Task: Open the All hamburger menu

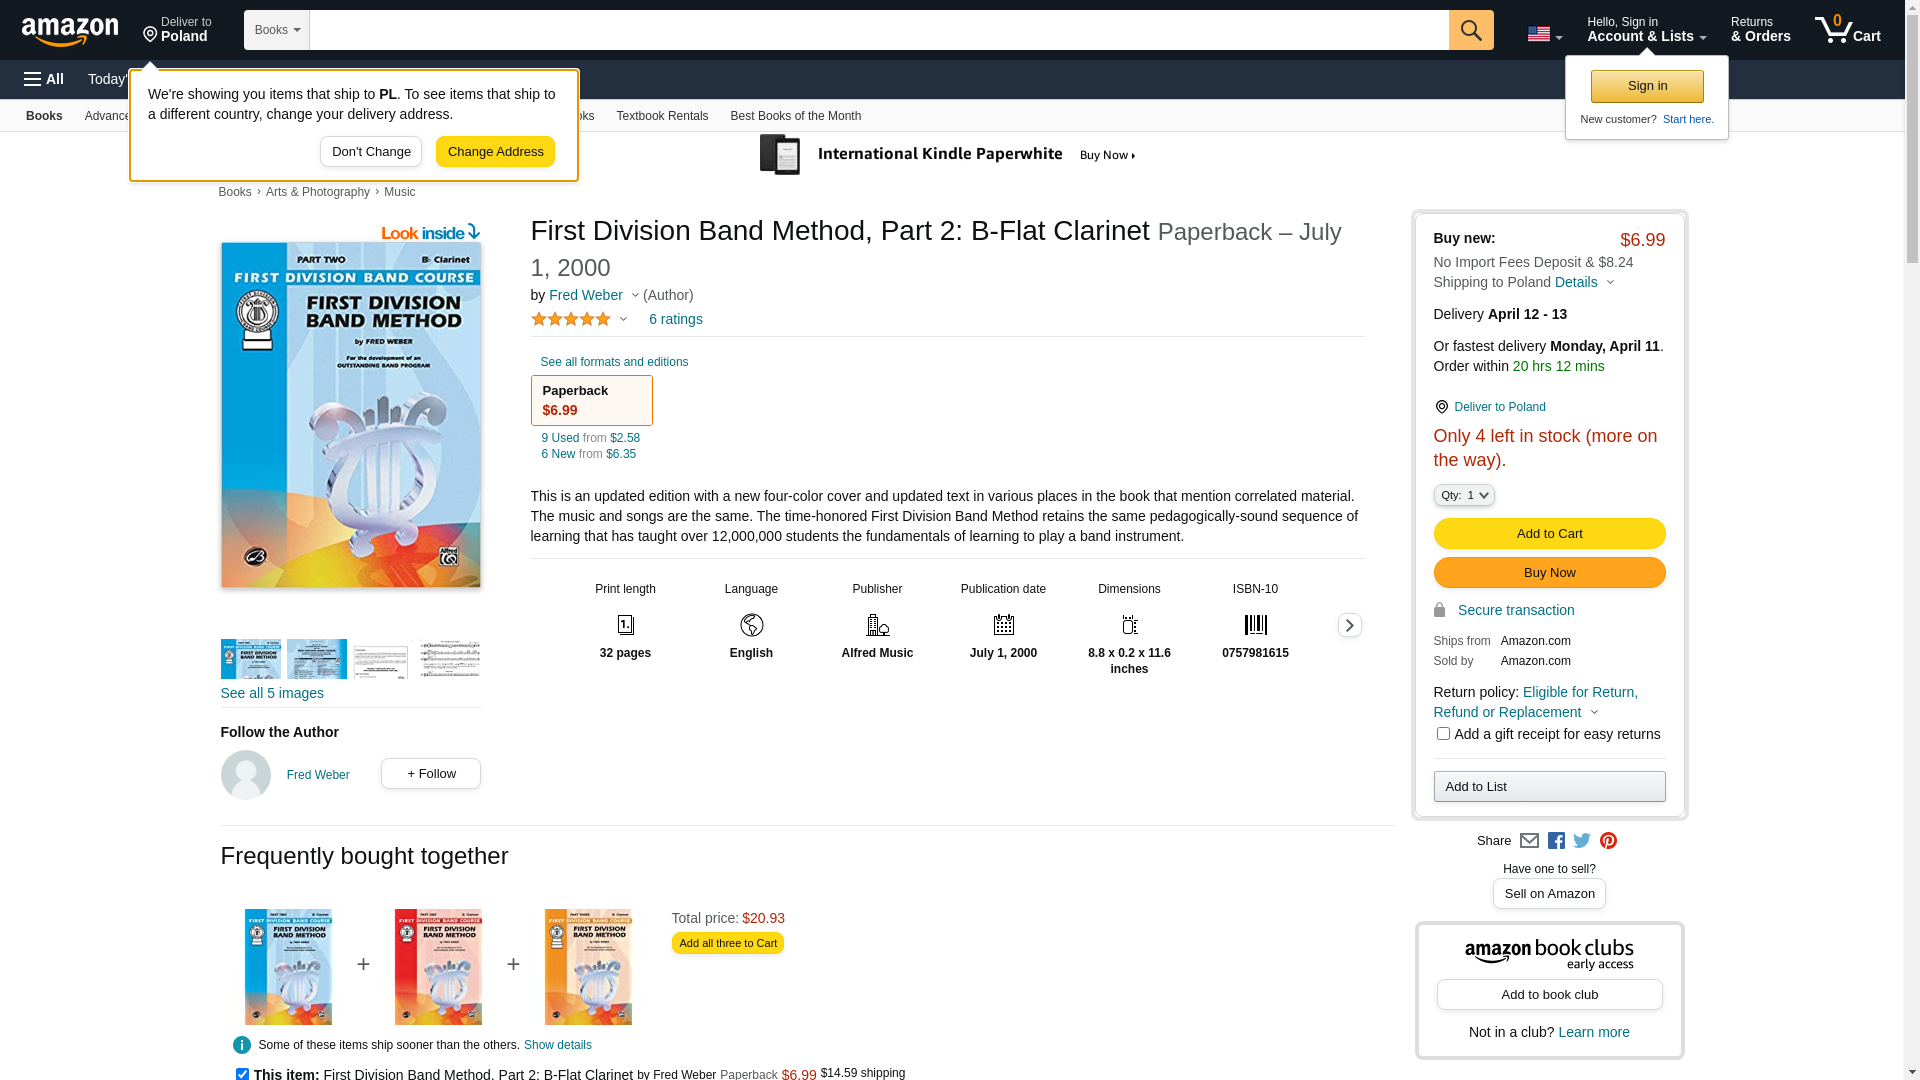Action: (44, 79)
